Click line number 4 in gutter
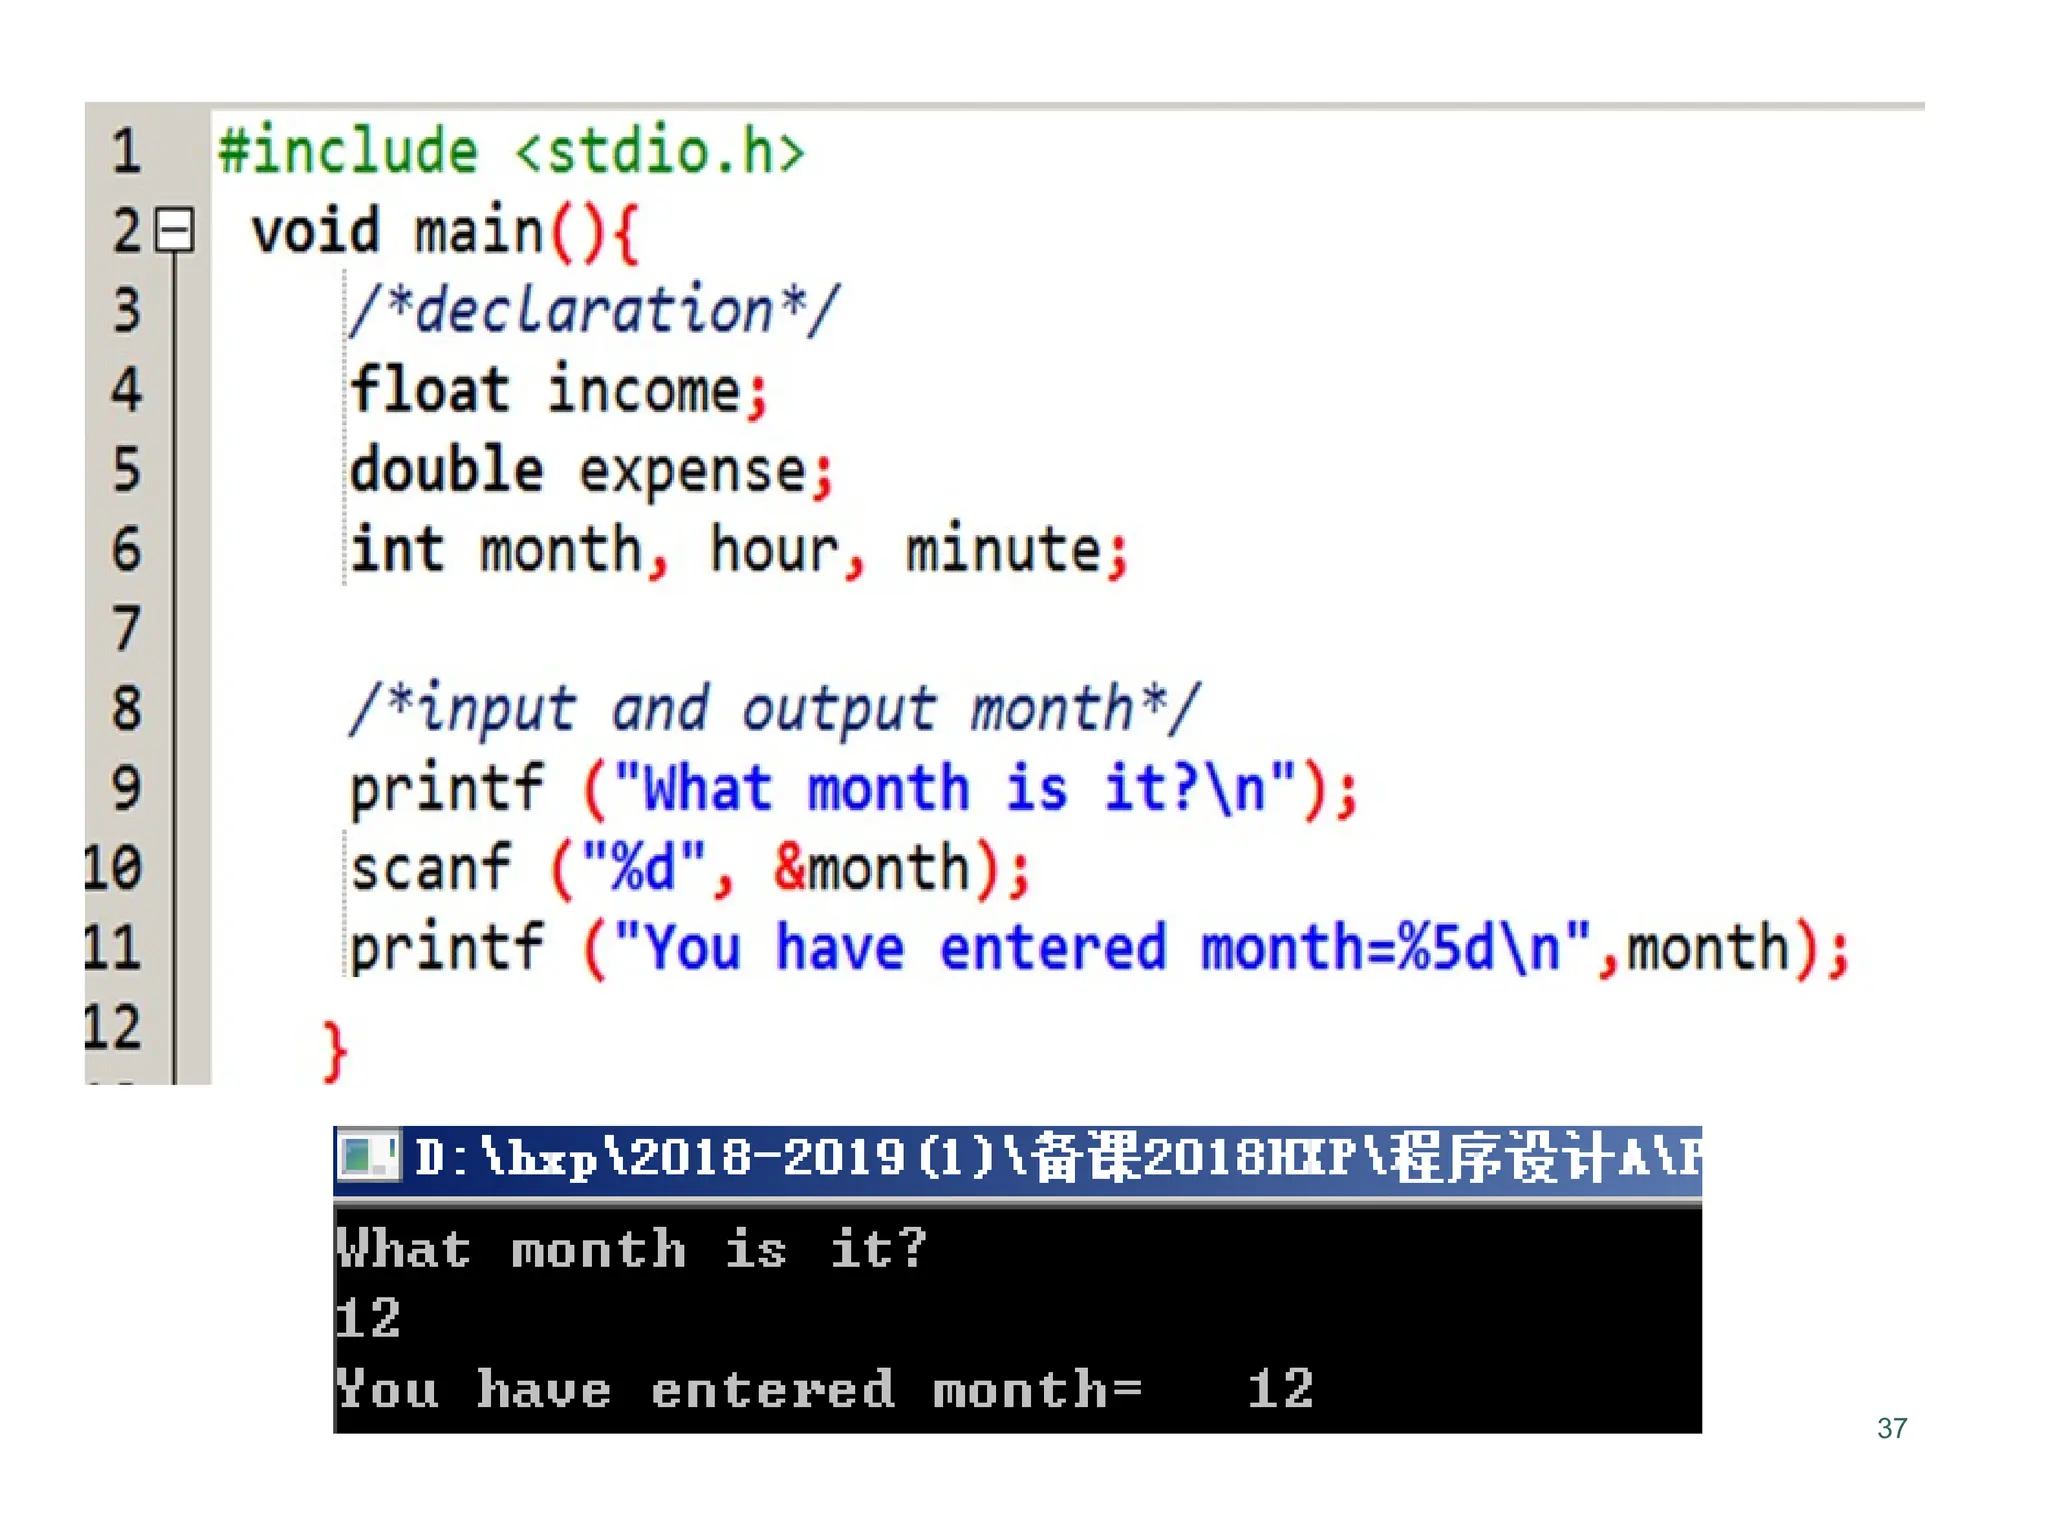 pos(126,390)
